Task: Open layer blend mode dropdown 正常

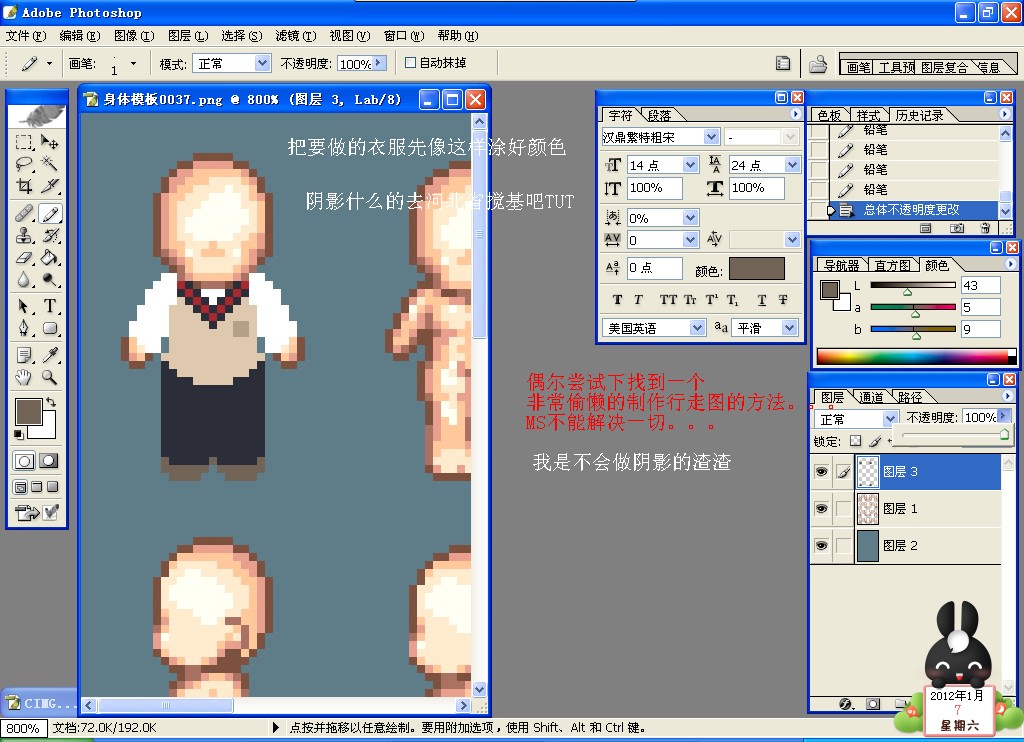Action: [x=890, y=419]
